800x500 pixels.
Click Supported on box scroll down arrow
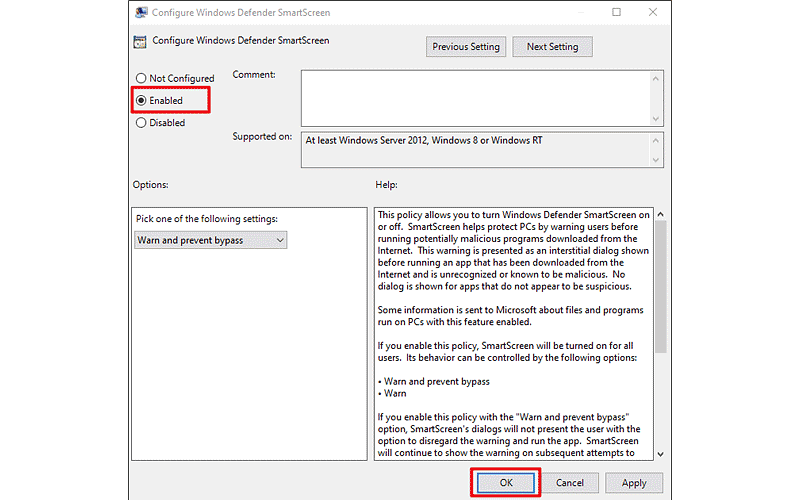(x=656, y=160)
